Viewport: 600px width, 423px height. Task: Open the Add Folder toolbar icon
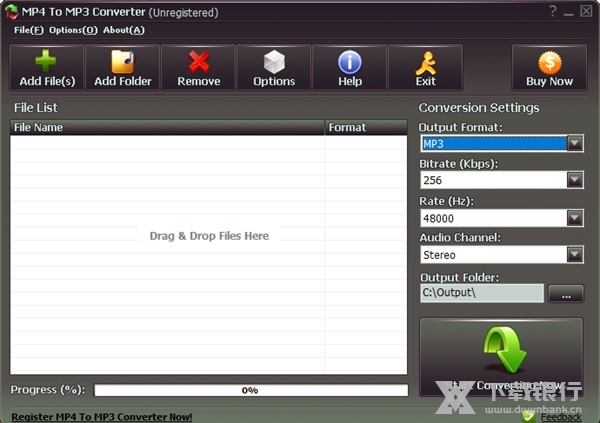pos(122,62)
